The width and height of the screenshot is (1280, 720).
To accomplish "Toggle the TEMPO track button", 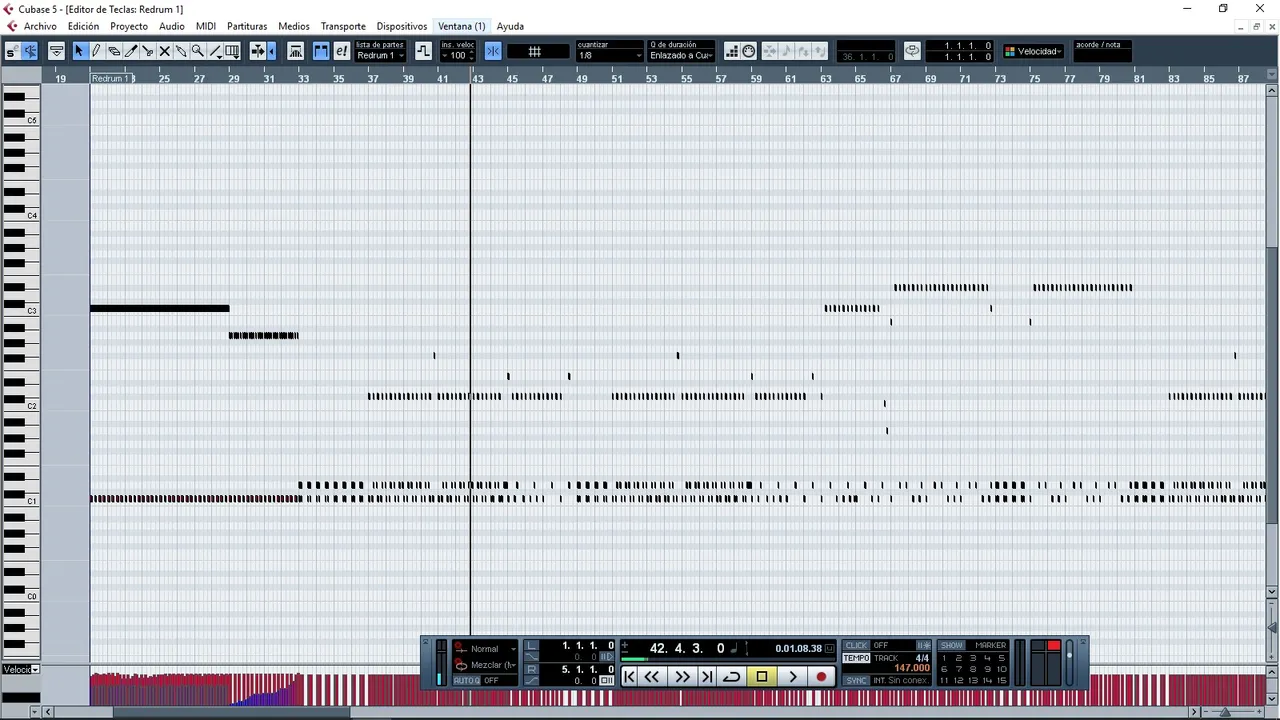I will pyautogui.click(x=857, y=658).
